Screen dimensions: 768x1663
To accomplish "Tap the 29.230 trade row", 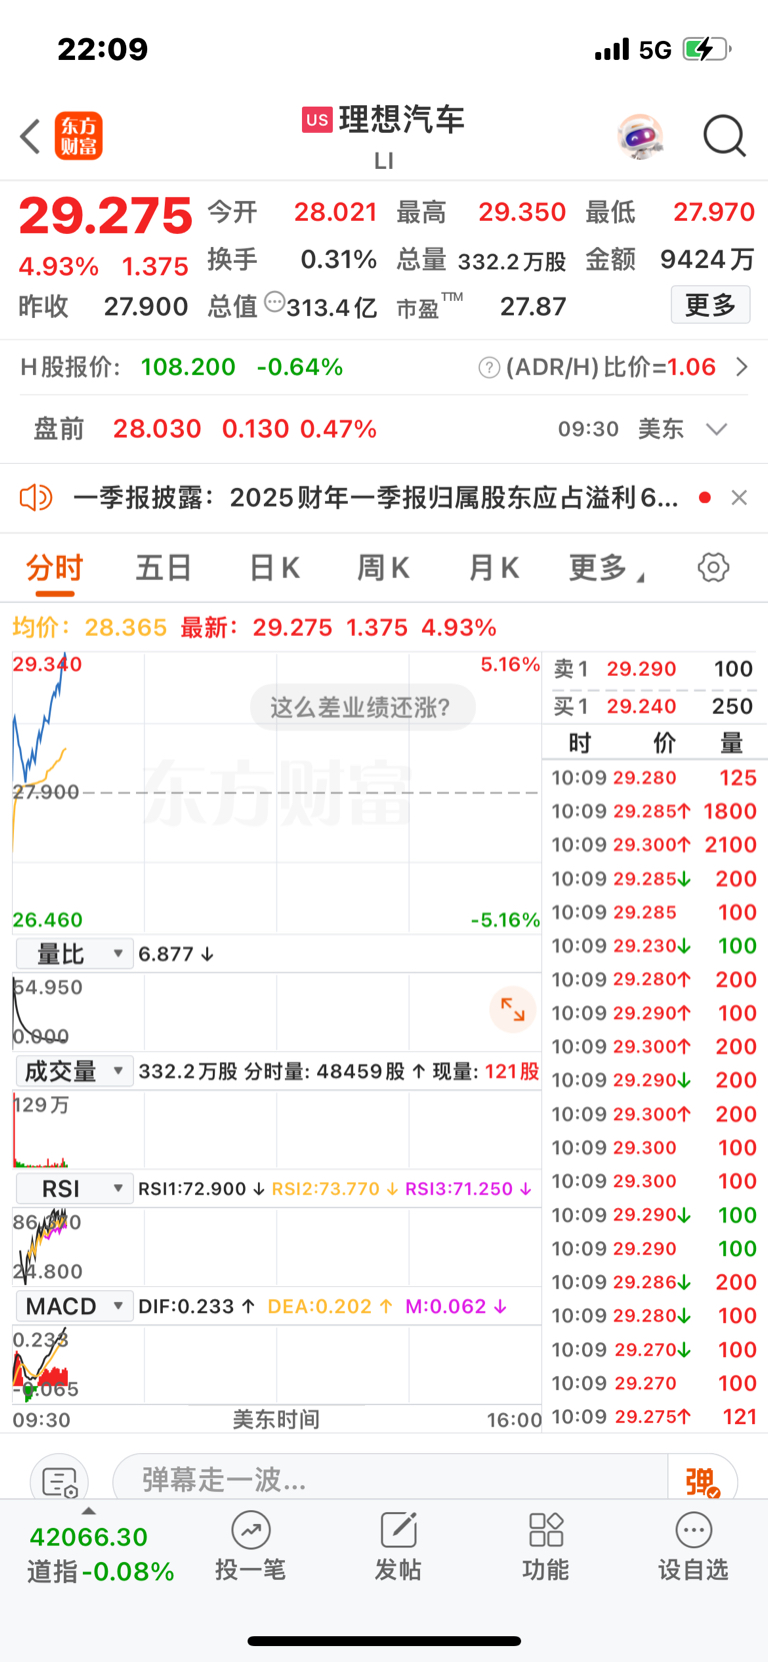I will click(x=654, y=946).
